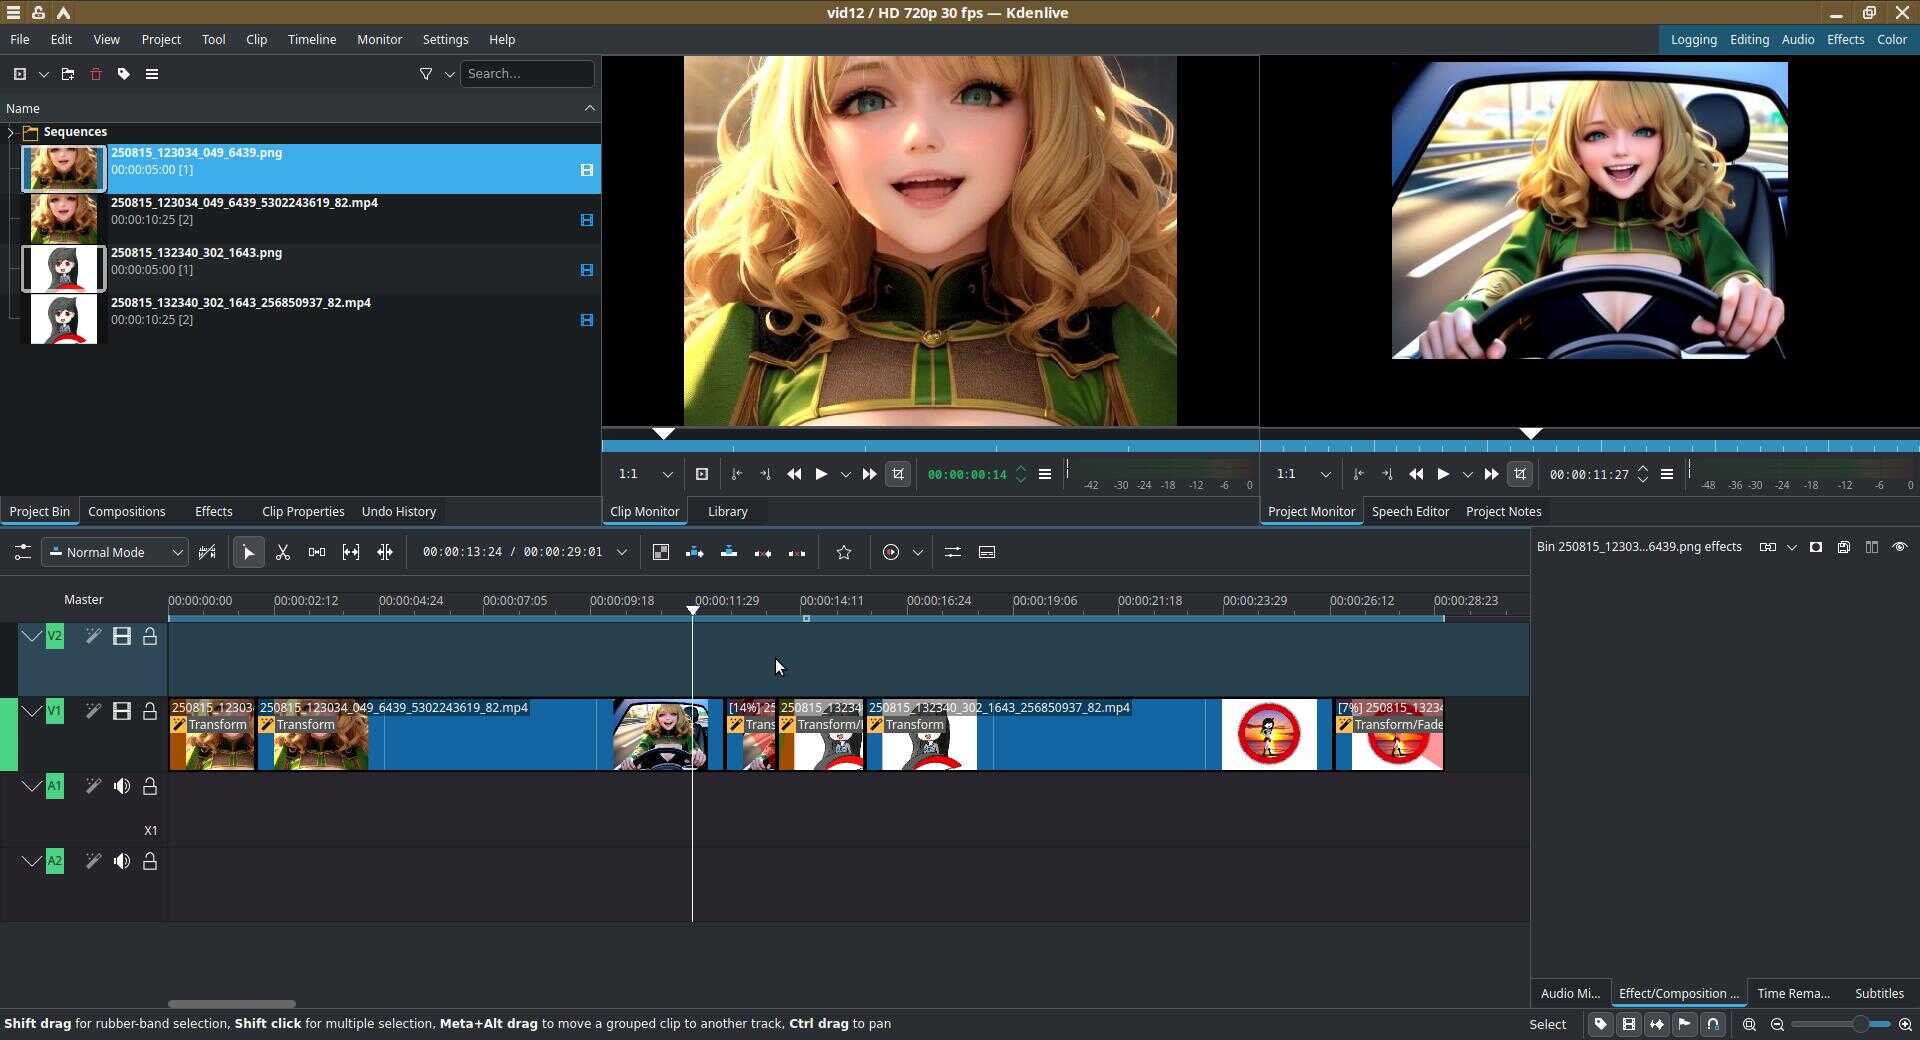The image size is (1920, 1040).
Task: Open the Normal Mode edit dropdown
Action: click(116, 552)
